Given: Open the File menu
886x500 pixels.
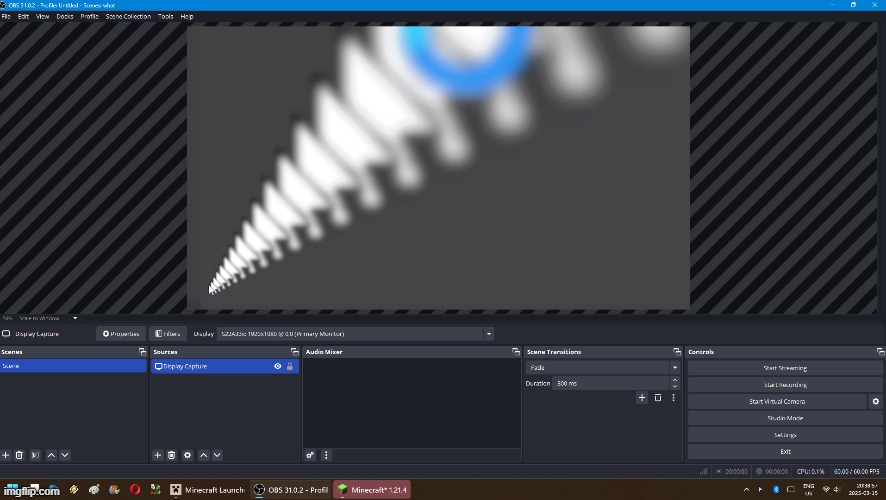Looking at the screenshot, I should coord(6,16).
